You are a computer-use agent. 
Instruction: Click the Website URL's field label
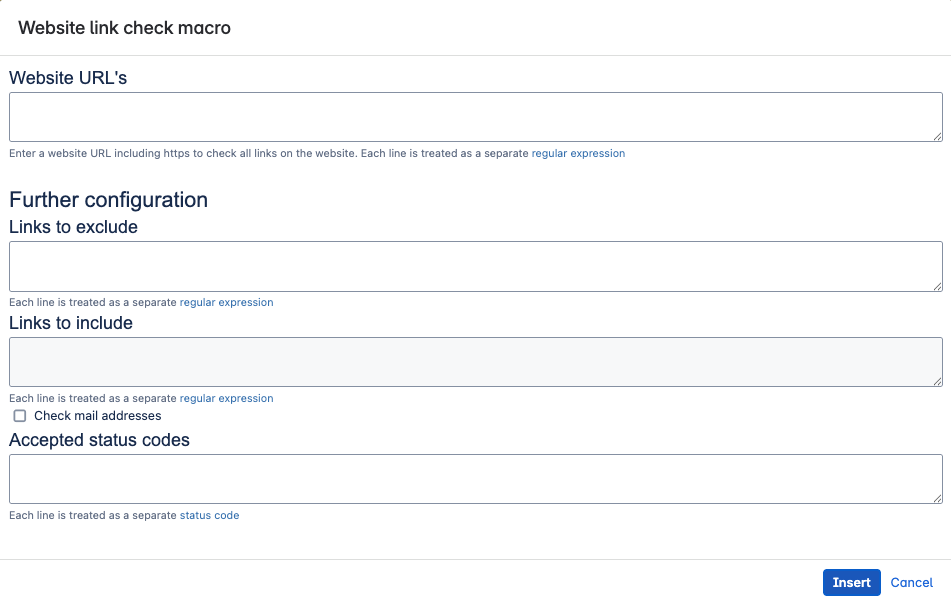coord(68,78)
